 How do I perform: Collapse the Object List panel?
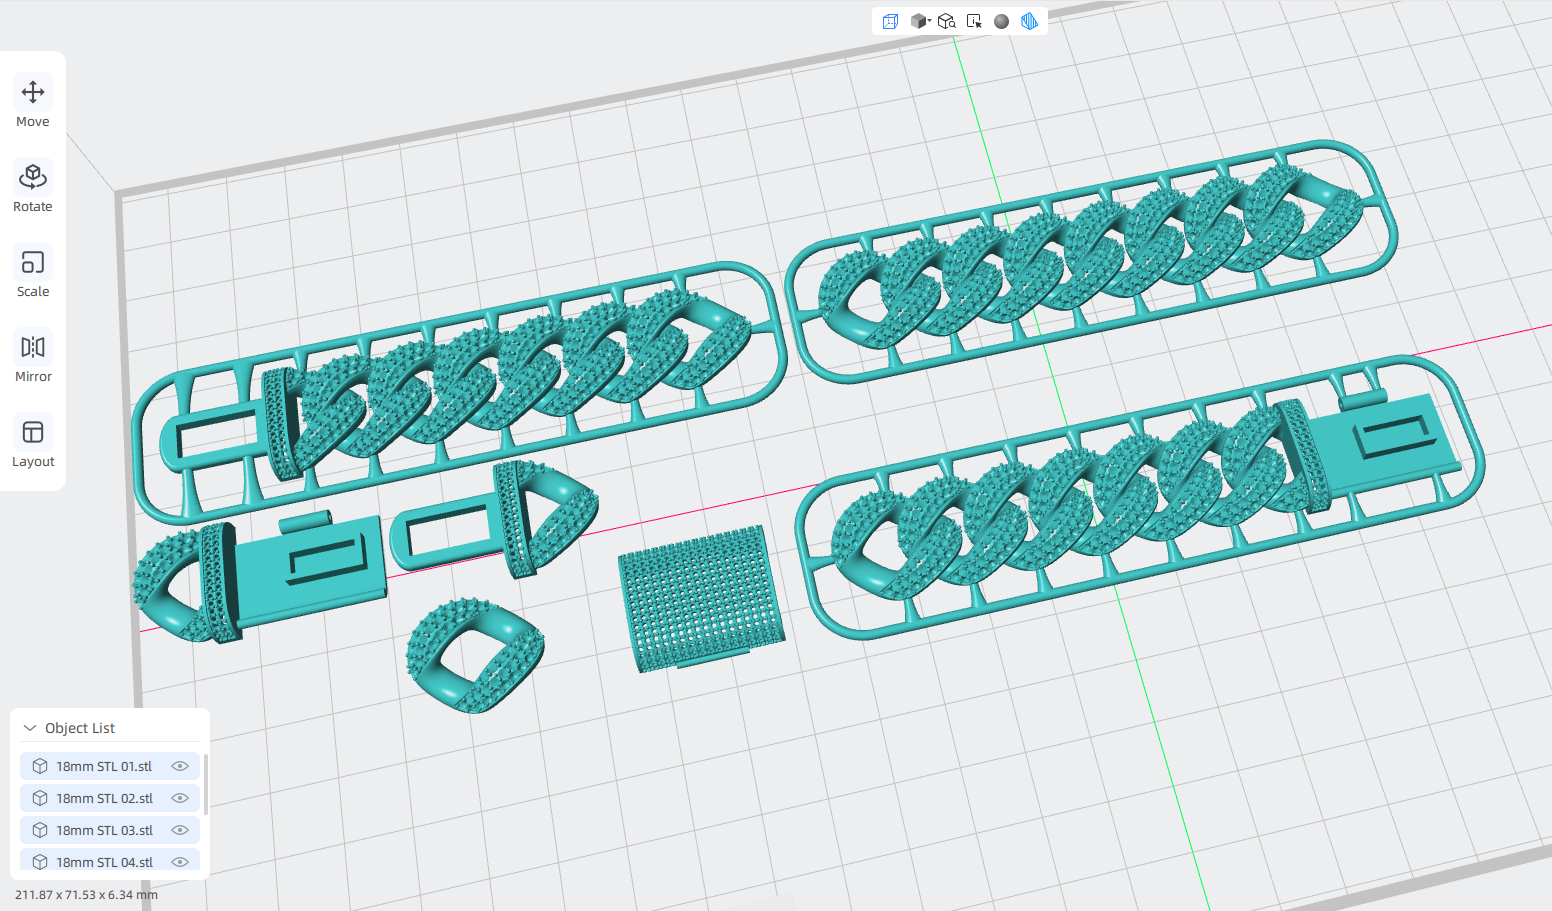click(30, 728)
